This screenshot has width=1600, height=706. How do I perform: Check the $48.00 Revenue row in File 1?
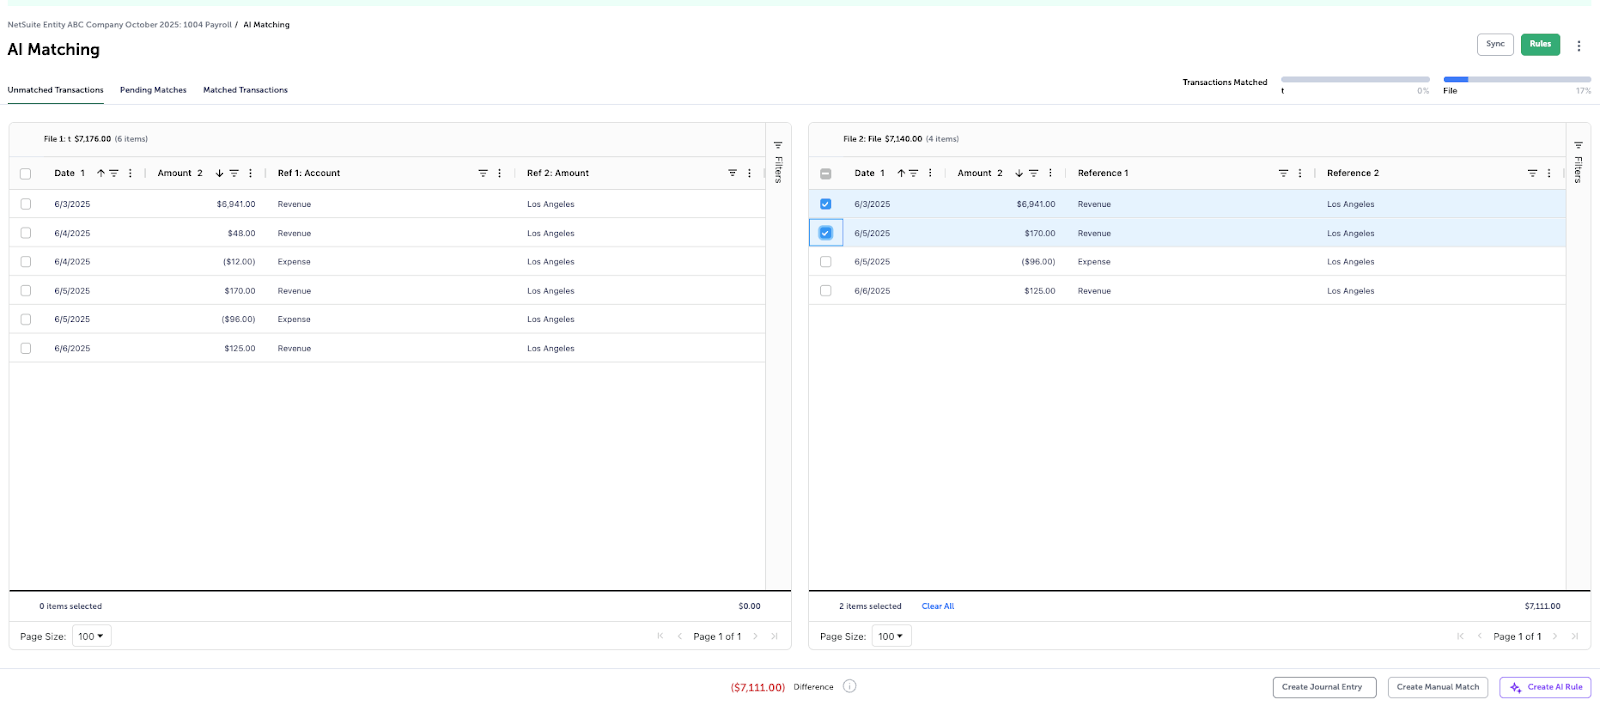(26, 233)
